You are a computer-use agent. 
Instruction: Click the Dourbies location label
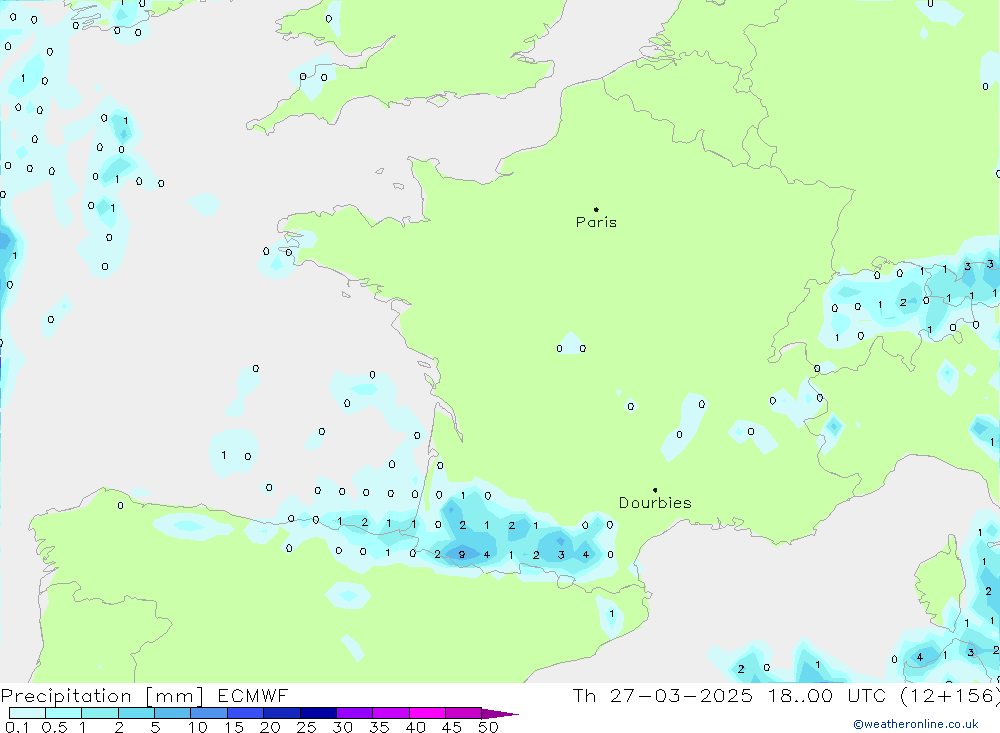point(655,503)
